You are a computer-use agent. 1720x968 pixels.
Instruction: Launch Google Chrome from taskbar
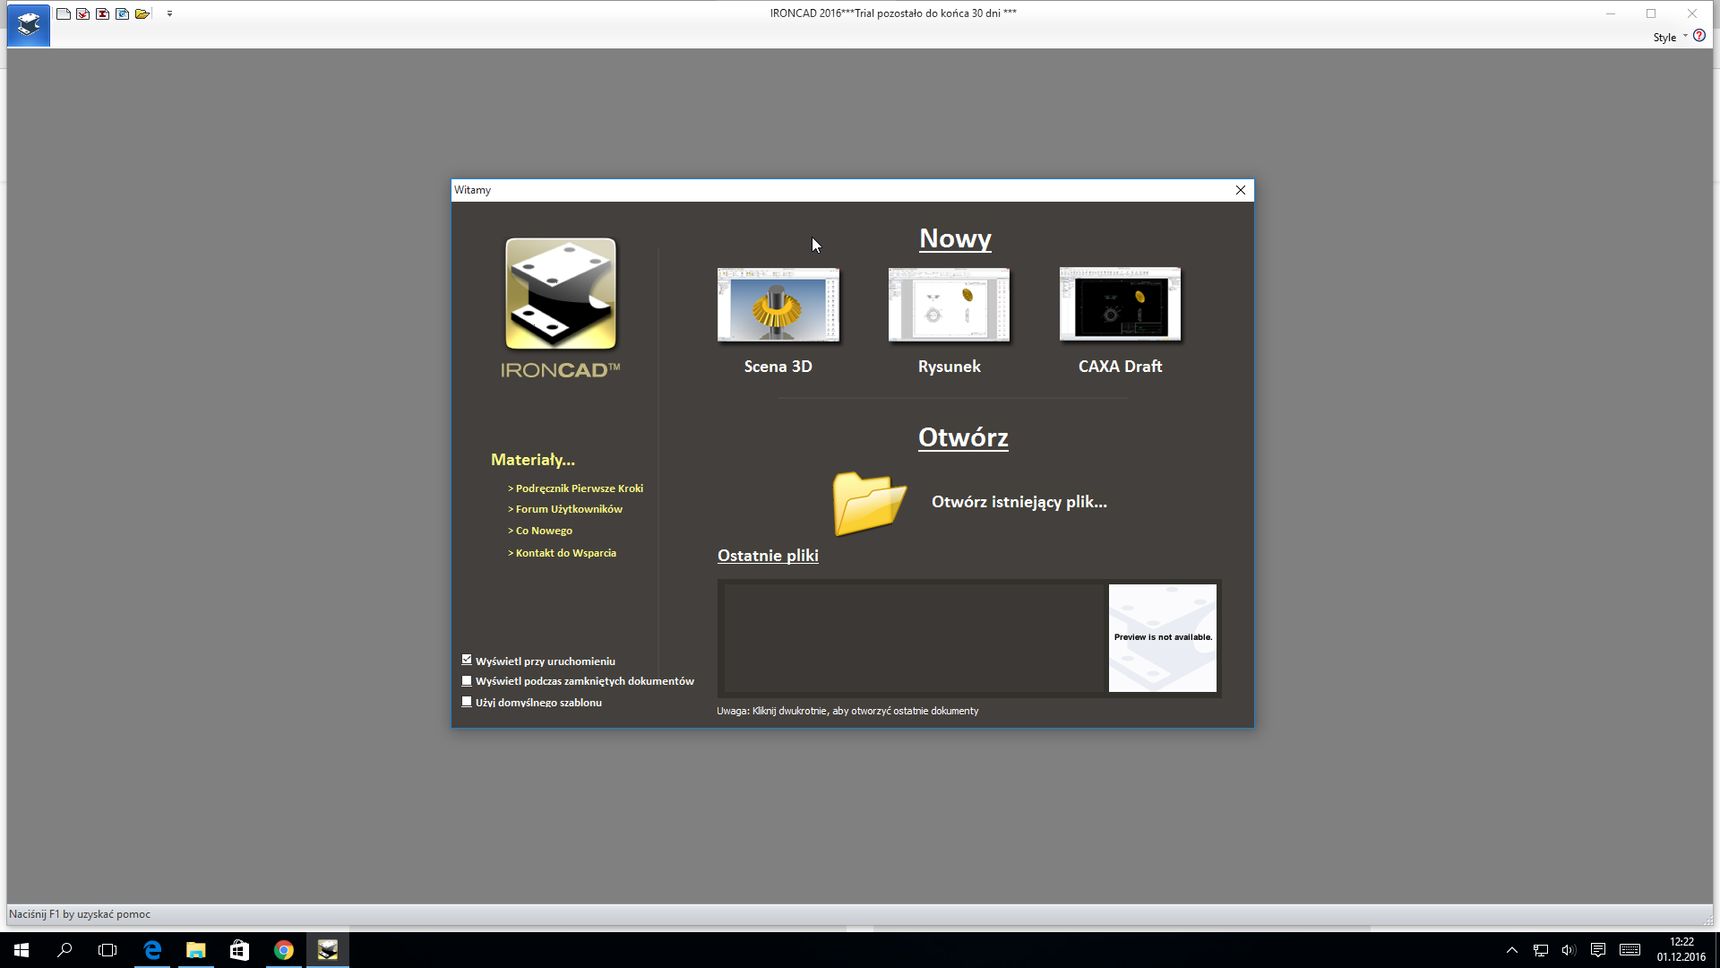coord(284,950)
